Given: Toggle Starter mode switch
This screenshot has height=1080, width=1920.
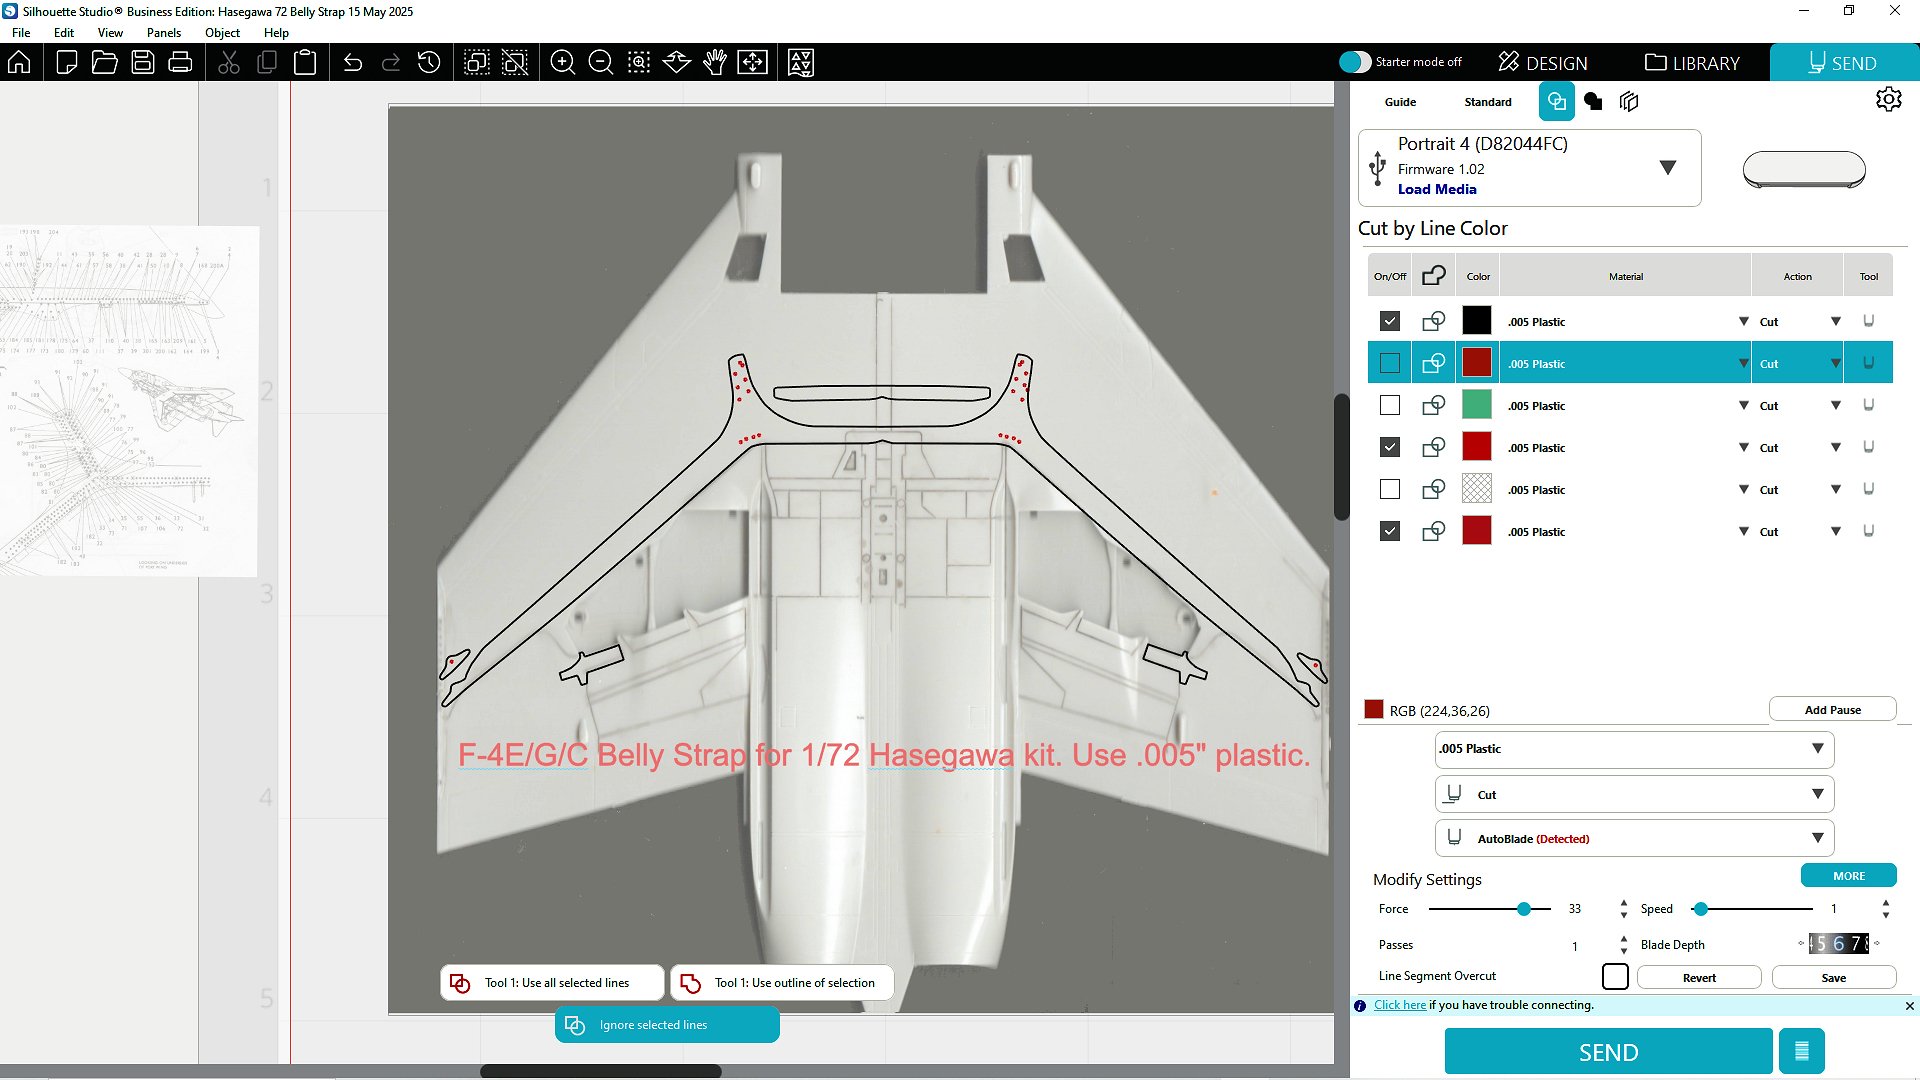Looking at the screenshot, I should coord(1355,62).
